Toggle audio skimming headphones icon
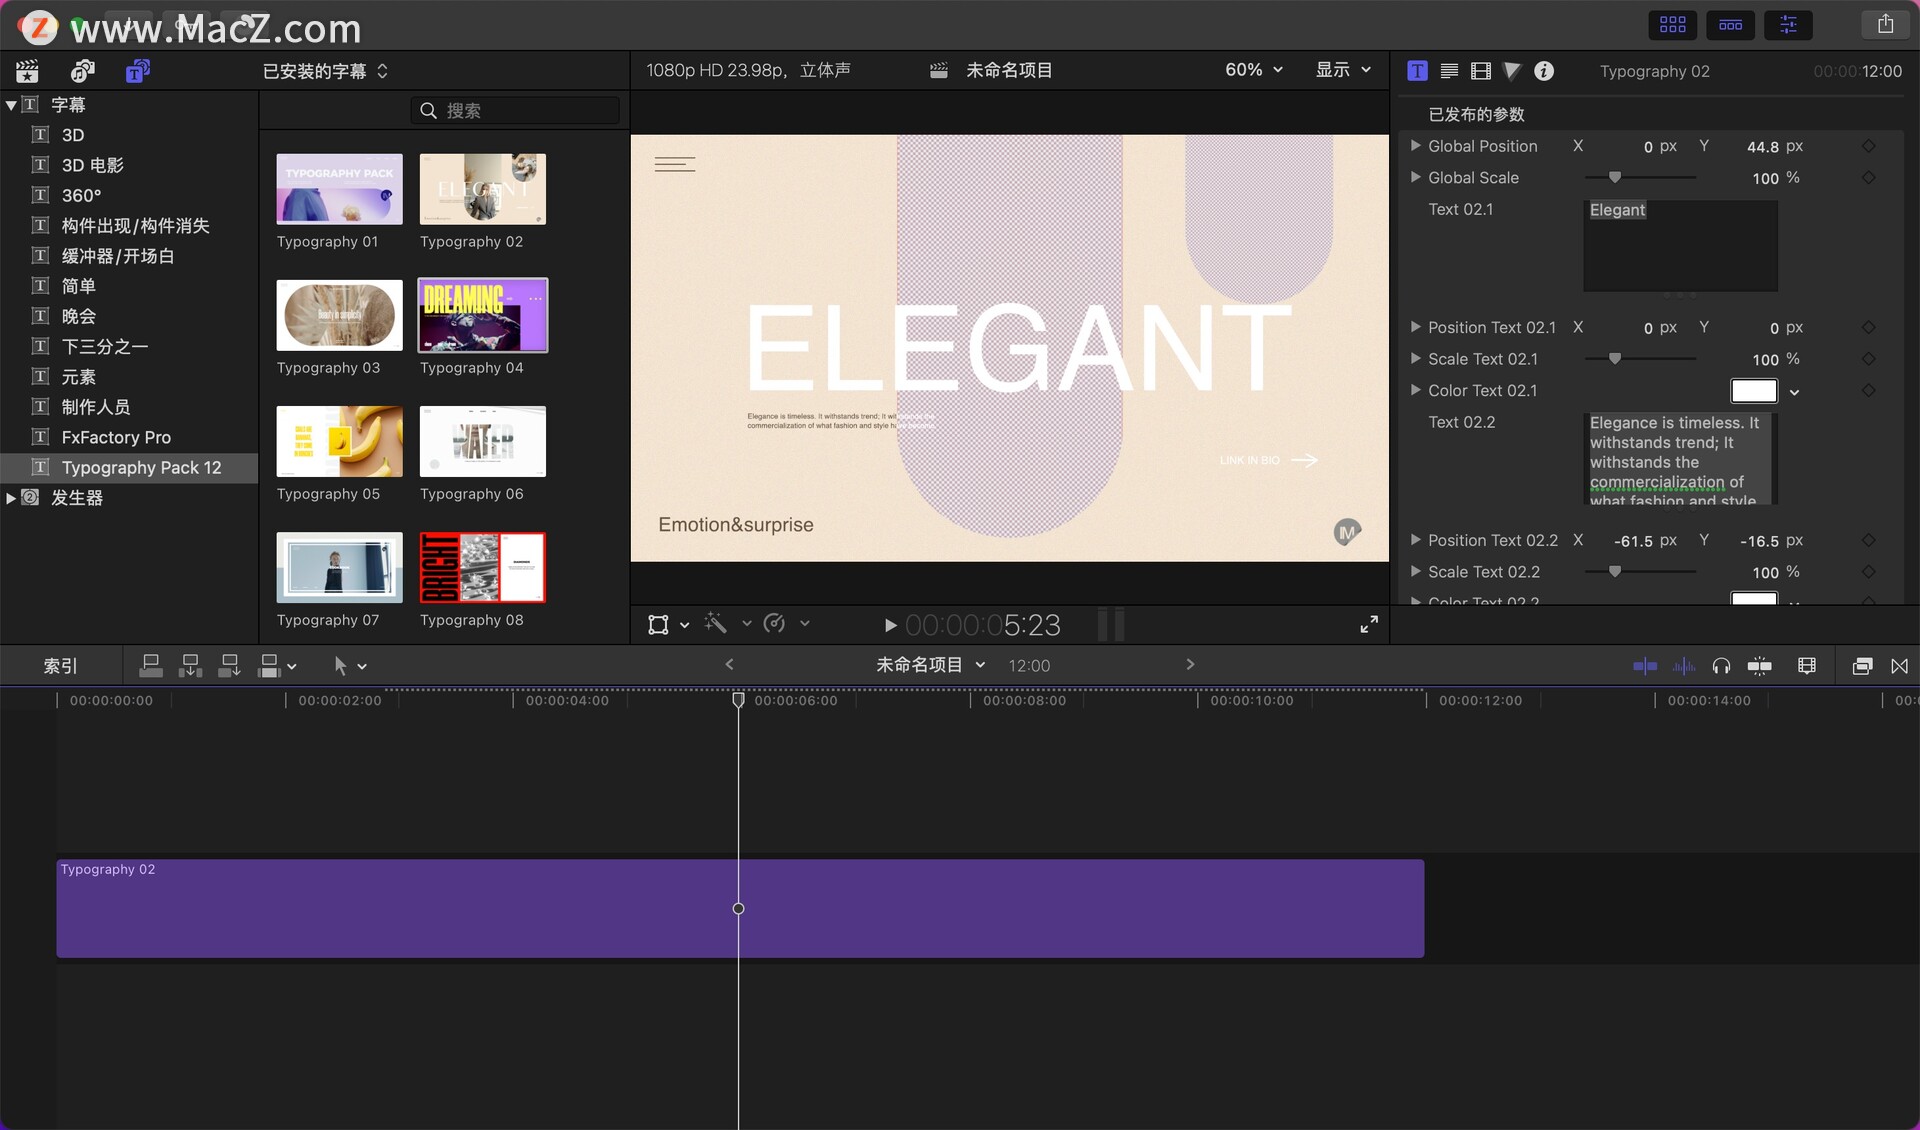The height and width of the screenshot is (1130, 1920). point(1721,666)
